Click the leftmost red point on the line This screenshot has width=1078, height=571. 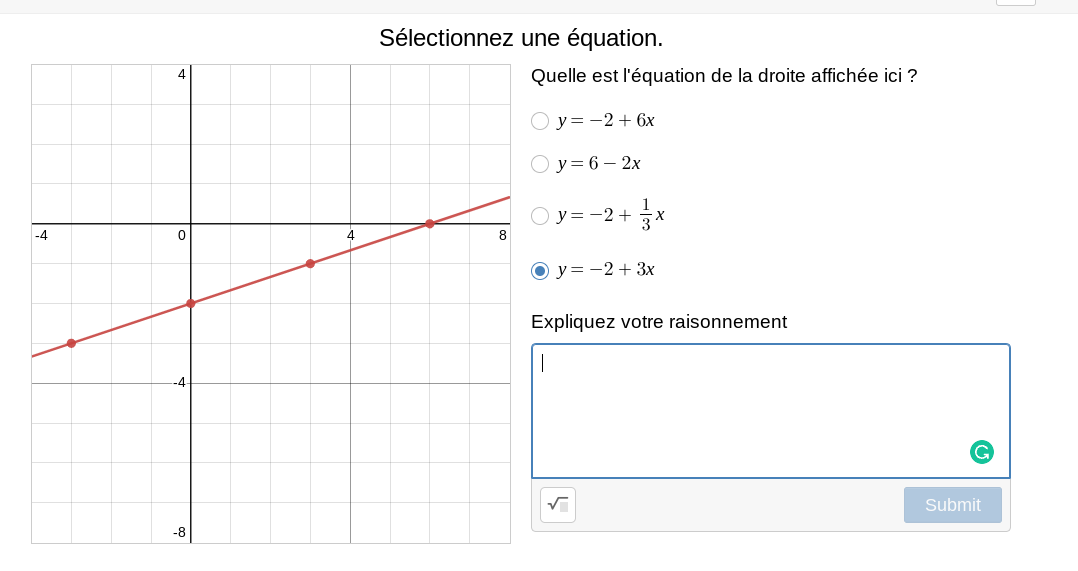click(x=71, y=343)
